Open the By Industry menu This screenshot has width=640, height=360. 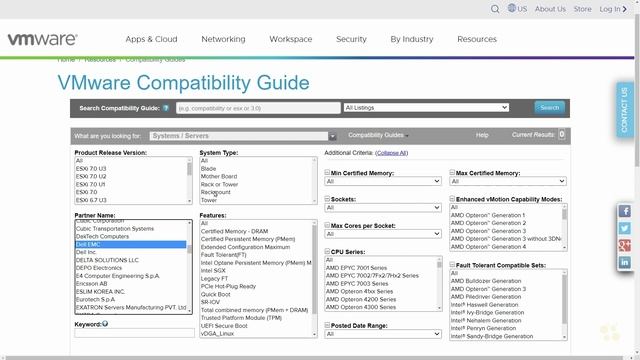pos(411,39)
